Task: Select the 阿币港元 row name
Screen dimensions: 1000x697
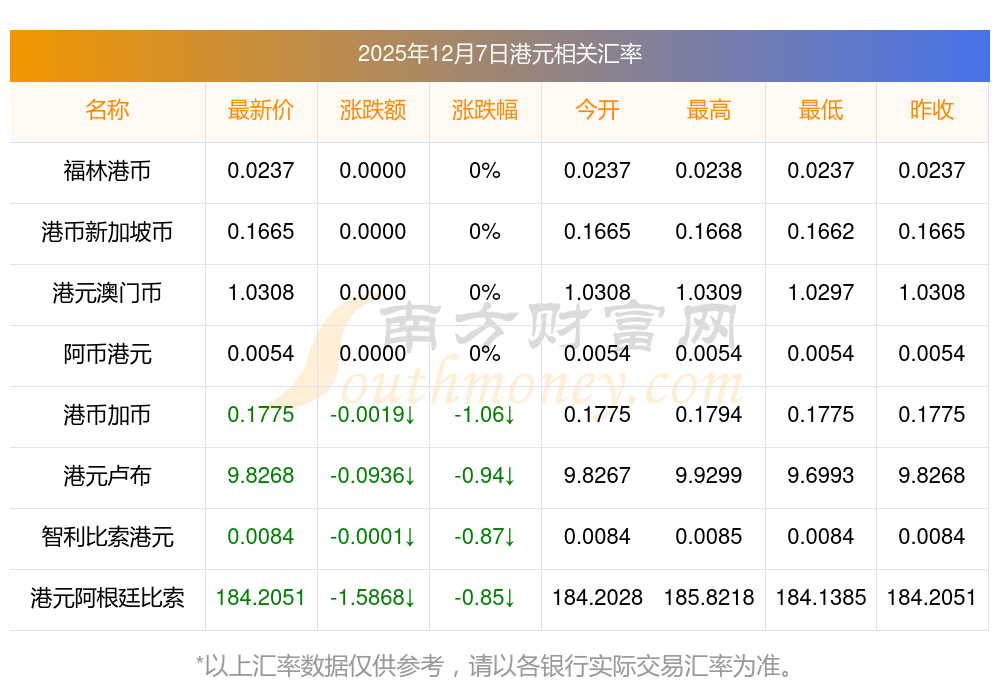Action: 107,354
